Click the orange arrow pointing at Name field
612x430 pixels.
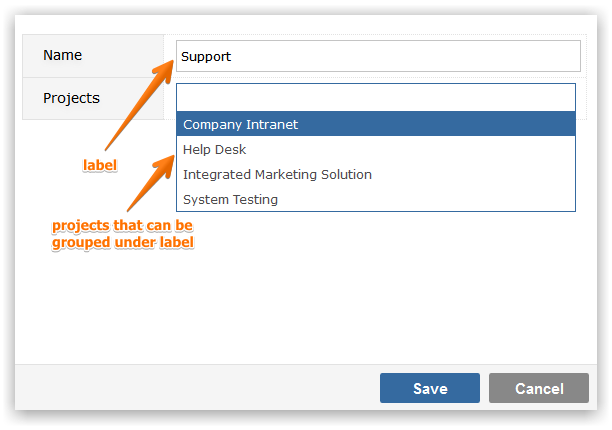140,105
